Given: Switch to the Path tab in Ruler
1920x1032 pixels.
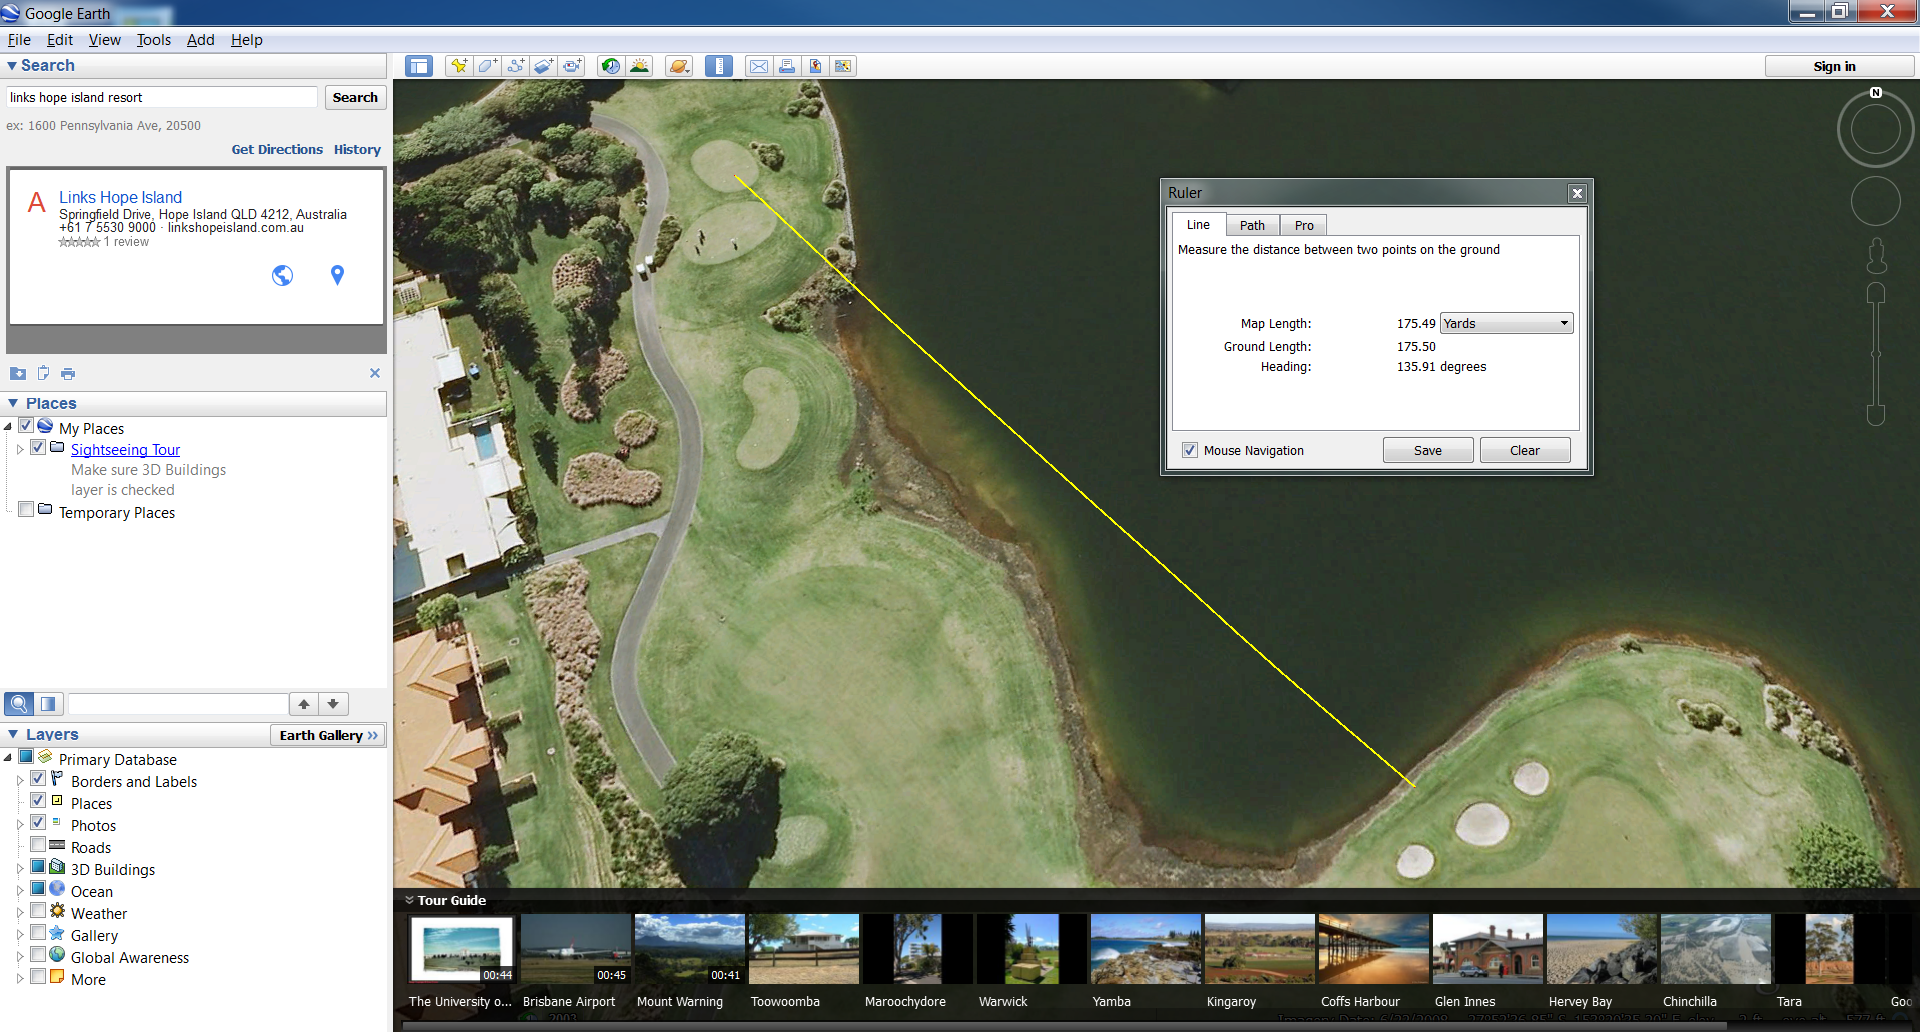Looking at the screenshot, I should pos(1252,225).
